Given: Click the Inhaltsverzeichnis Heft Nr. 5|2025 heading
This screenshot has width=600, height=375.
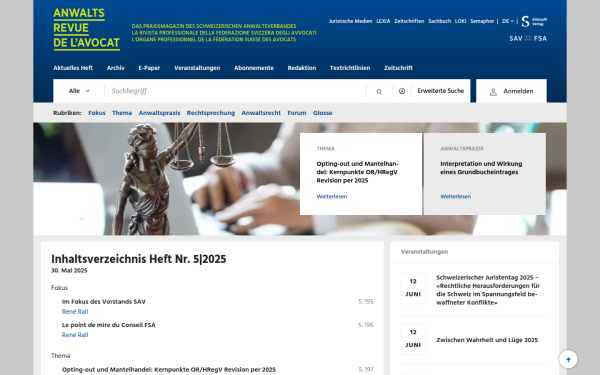Looking at the screenshot, I should (x=139, y=259).
